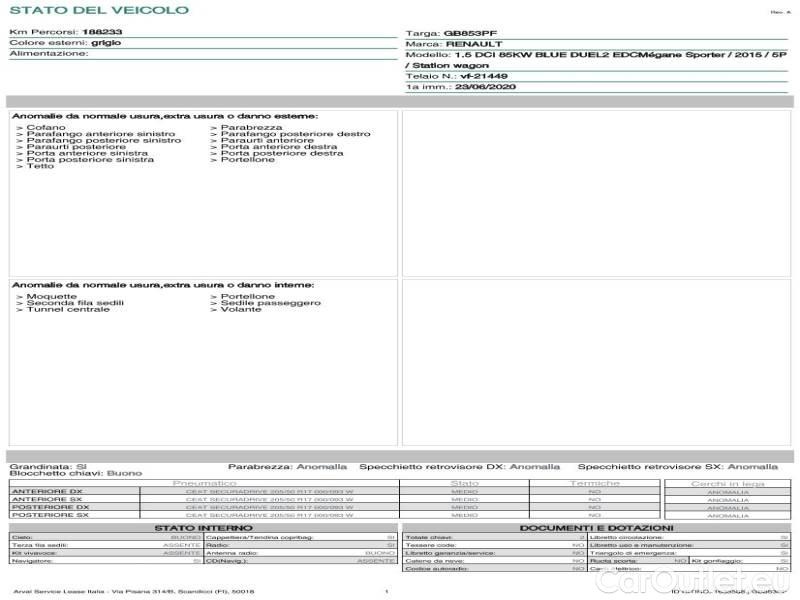The image size is (800, 600).
Task: Click the 'Termiche' column header
Action: coord(594,483)
